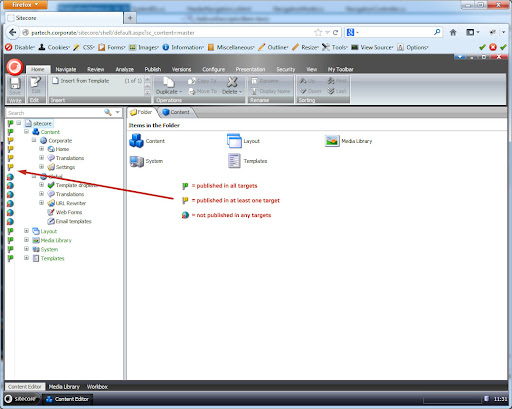Image resolution: width=512 pixels, height=409 pixels.
Task: Open the Layout item icon in folder
Action: (234, 141)
